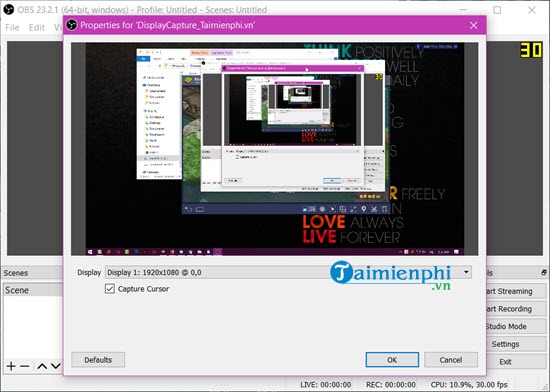
Task: Click the Exit button in OBS
Action: click(x=515, y=361)
